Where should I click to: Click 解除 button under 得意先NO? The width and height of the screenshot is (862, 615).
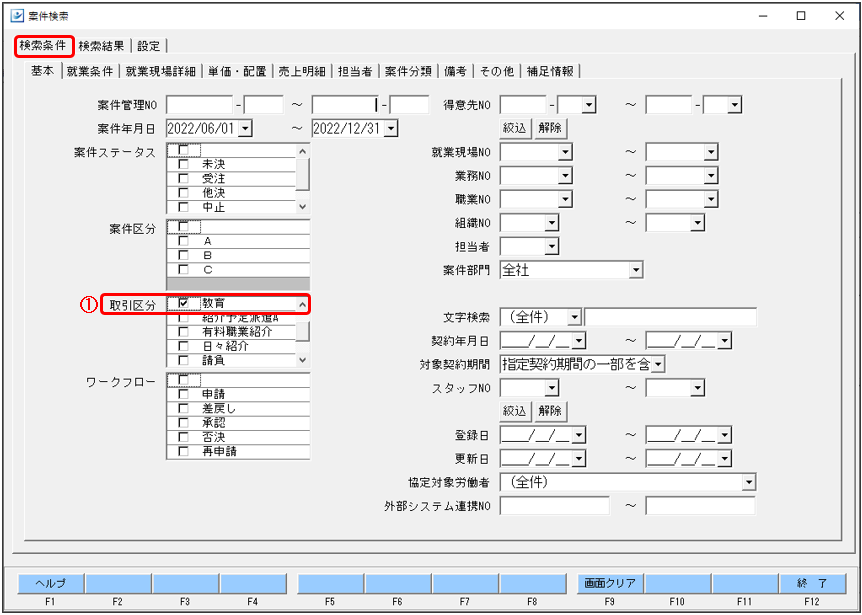(x=550, y=128)
